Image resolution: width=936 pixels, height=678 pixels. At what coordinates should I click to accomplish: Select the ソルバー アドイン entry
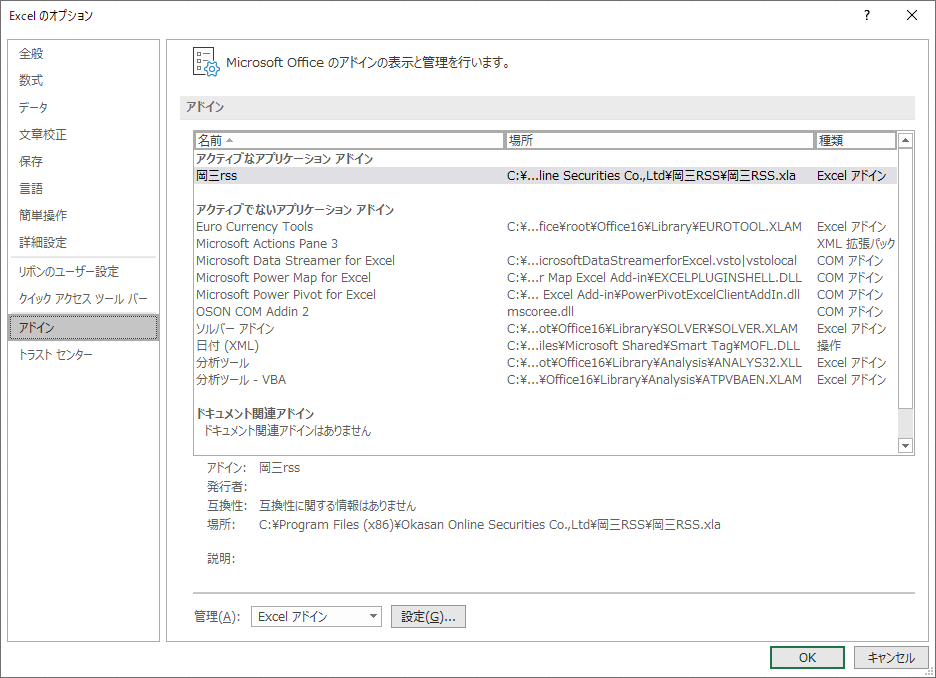(x=235, y=329)
